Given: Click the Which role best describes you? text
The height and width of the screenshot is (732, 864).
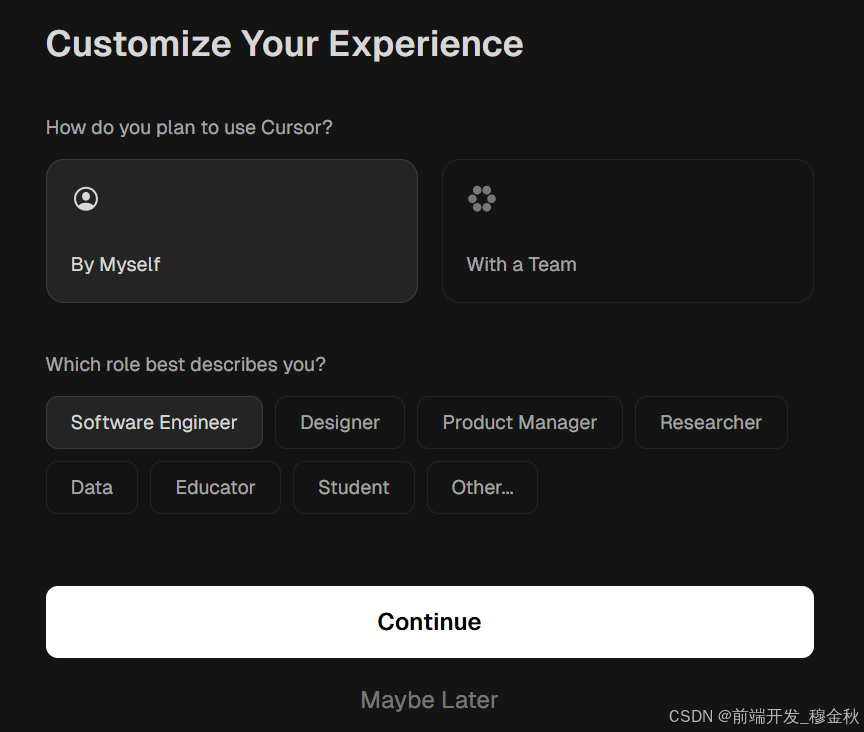Looking at the screenshot, I should pyautogui.click(x=186, y=364).
